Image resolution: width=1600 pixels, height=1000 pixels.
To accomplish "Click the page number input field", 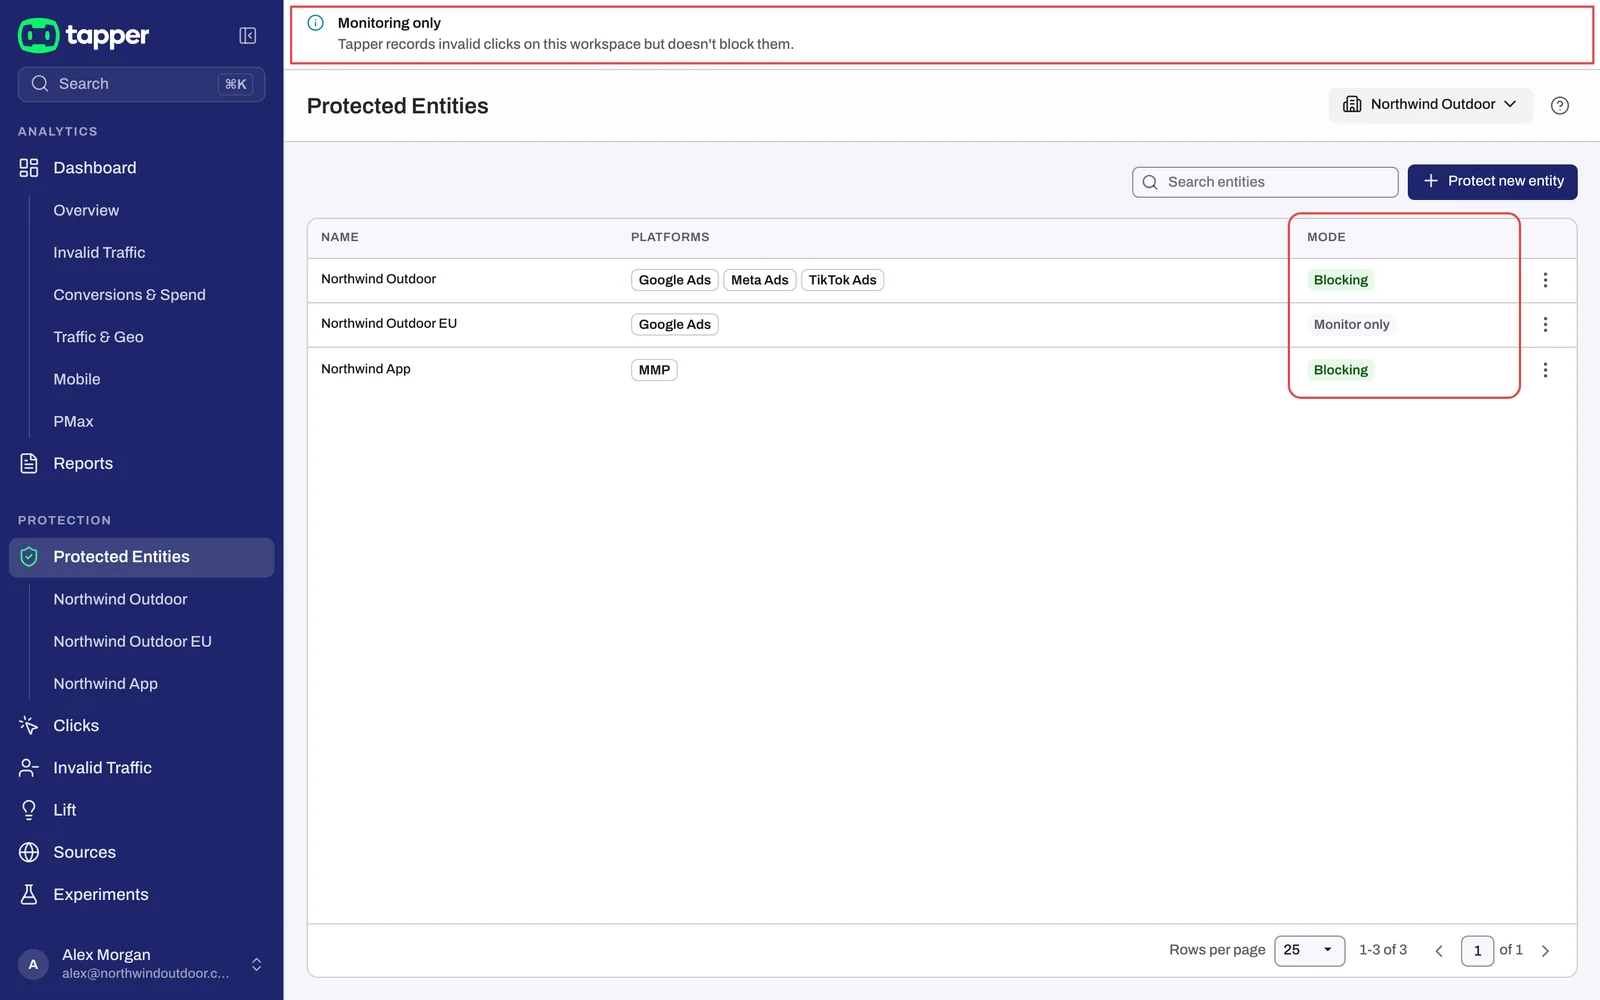I will 1477,951.
